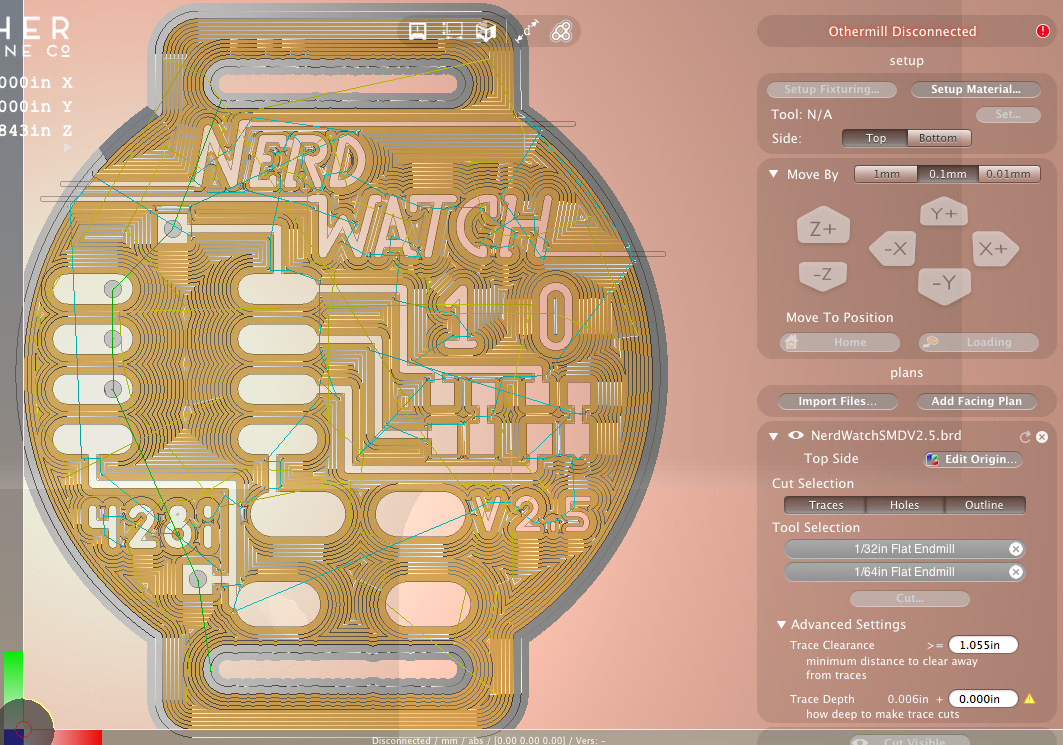Click the 'Tool: N/A' label
The height and width of the screenshot is (745, 1063).
[x=801, y=115]
